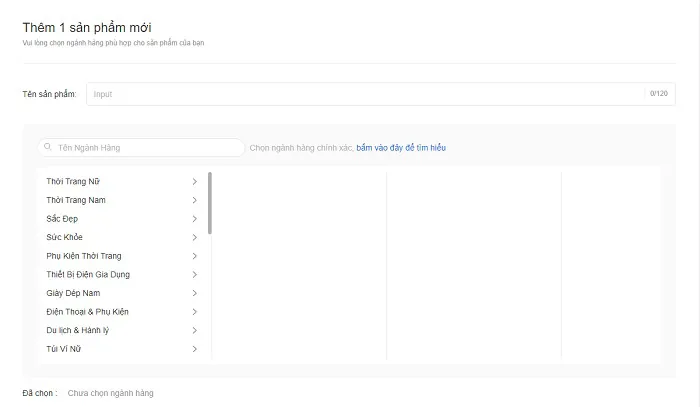Expand chevron next to Thời Trang Nữ
The height and width of the screenshot is (407, 700).
click(195, 182)
